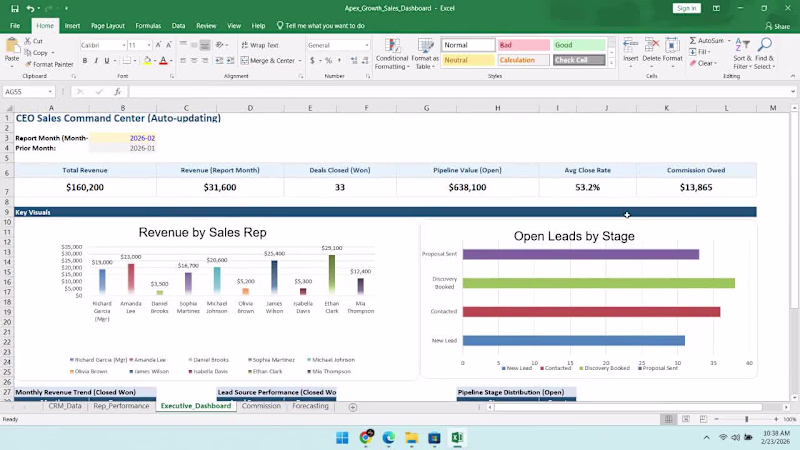Open Conditional Formatting
The height and width of the screenshot is (450, 800).
pos(392,54)
